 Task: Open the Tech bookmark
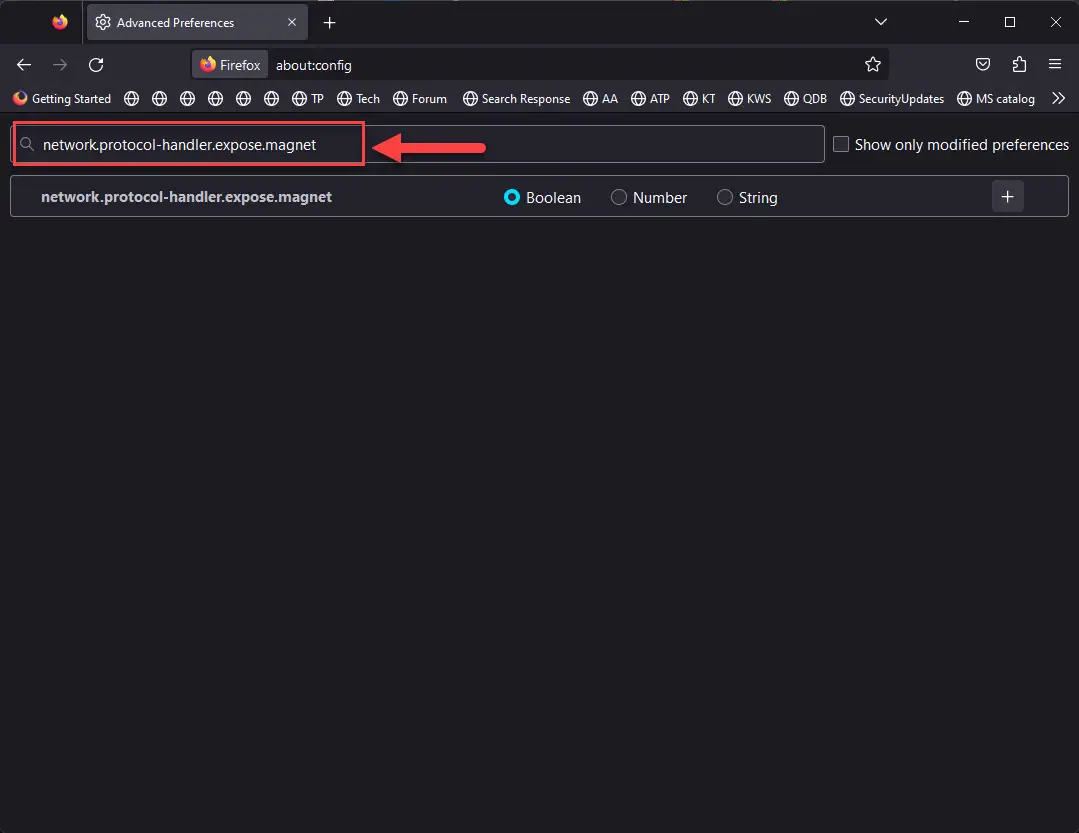[x=359, y=98]
